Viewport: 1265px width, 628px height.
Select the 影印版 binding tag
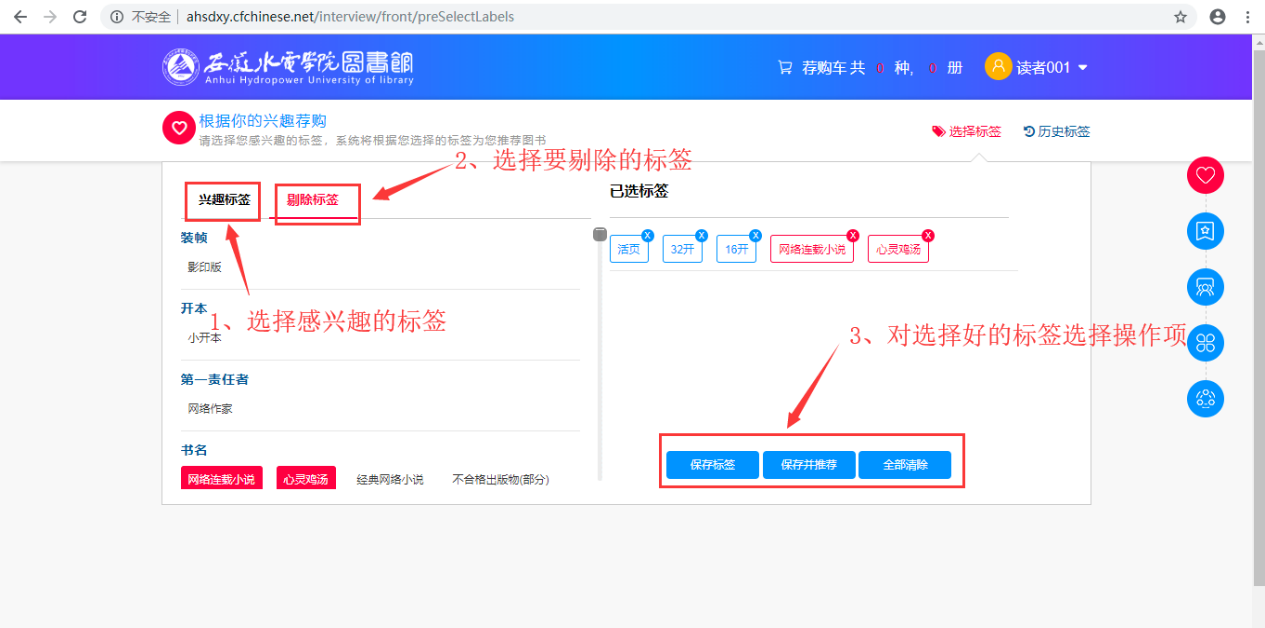coord(205,267)
